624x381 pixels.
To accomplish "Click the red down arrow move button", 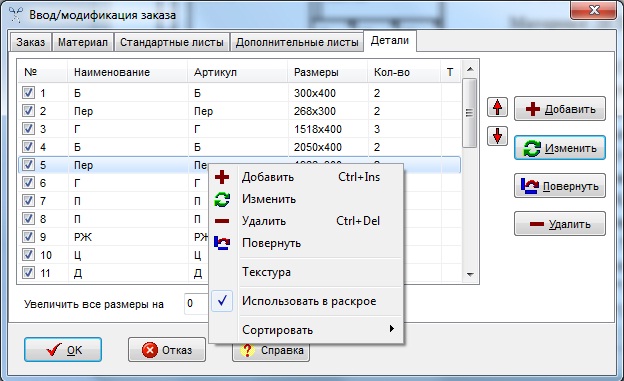I will [x=497, y=136].
